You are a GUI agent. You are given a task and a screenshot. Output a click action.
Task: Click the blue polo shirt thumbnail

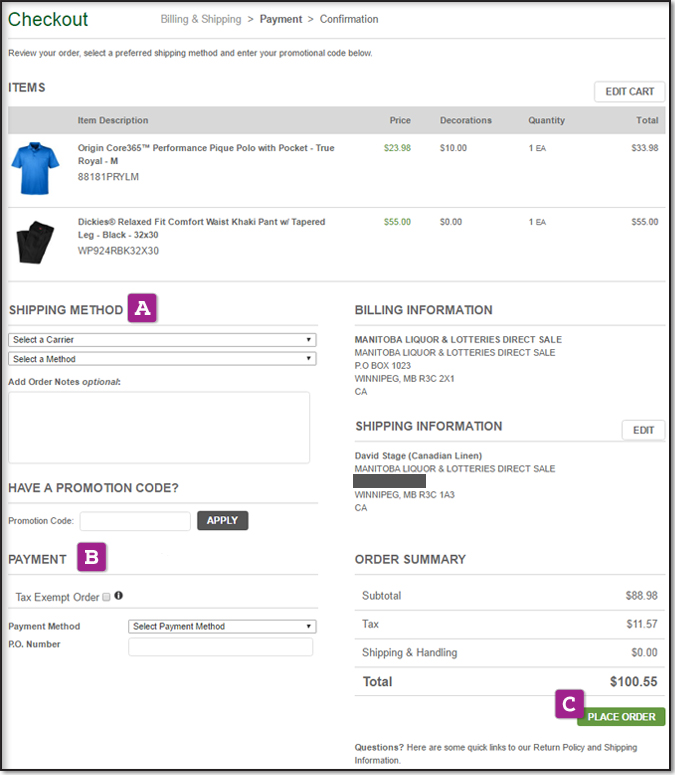tap(34, 168)
